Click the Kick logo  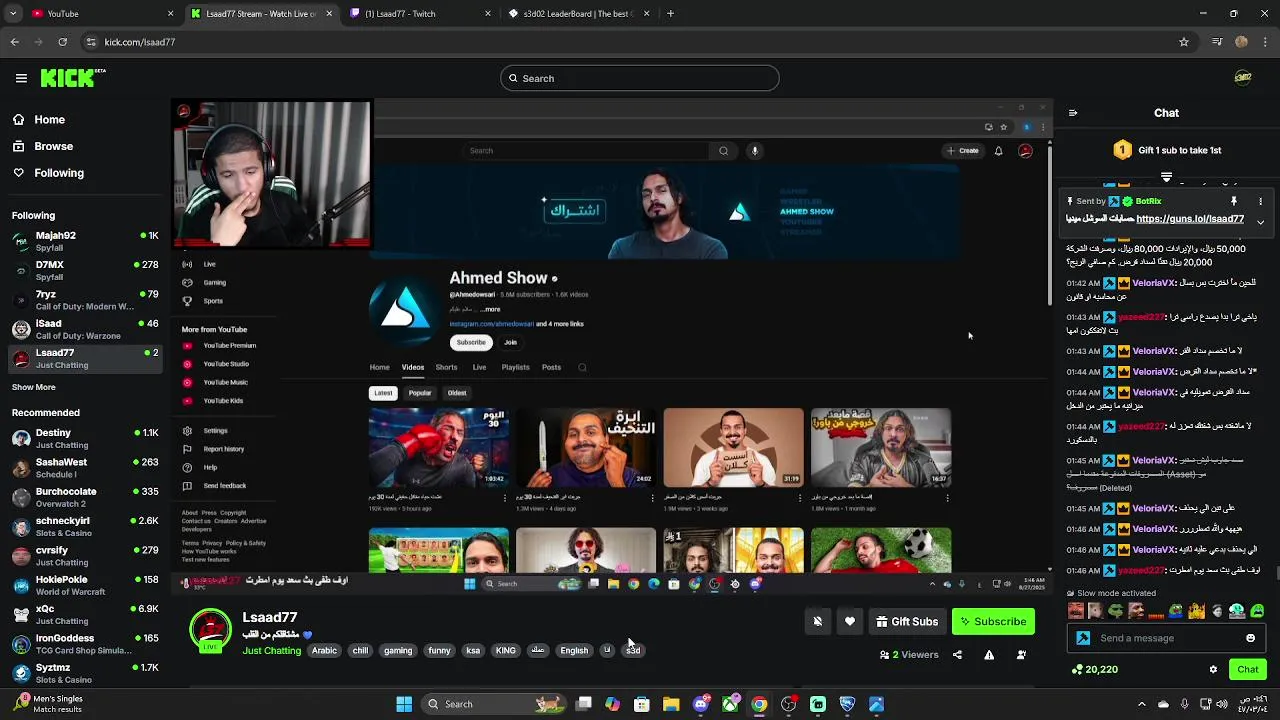pos(72,78)
